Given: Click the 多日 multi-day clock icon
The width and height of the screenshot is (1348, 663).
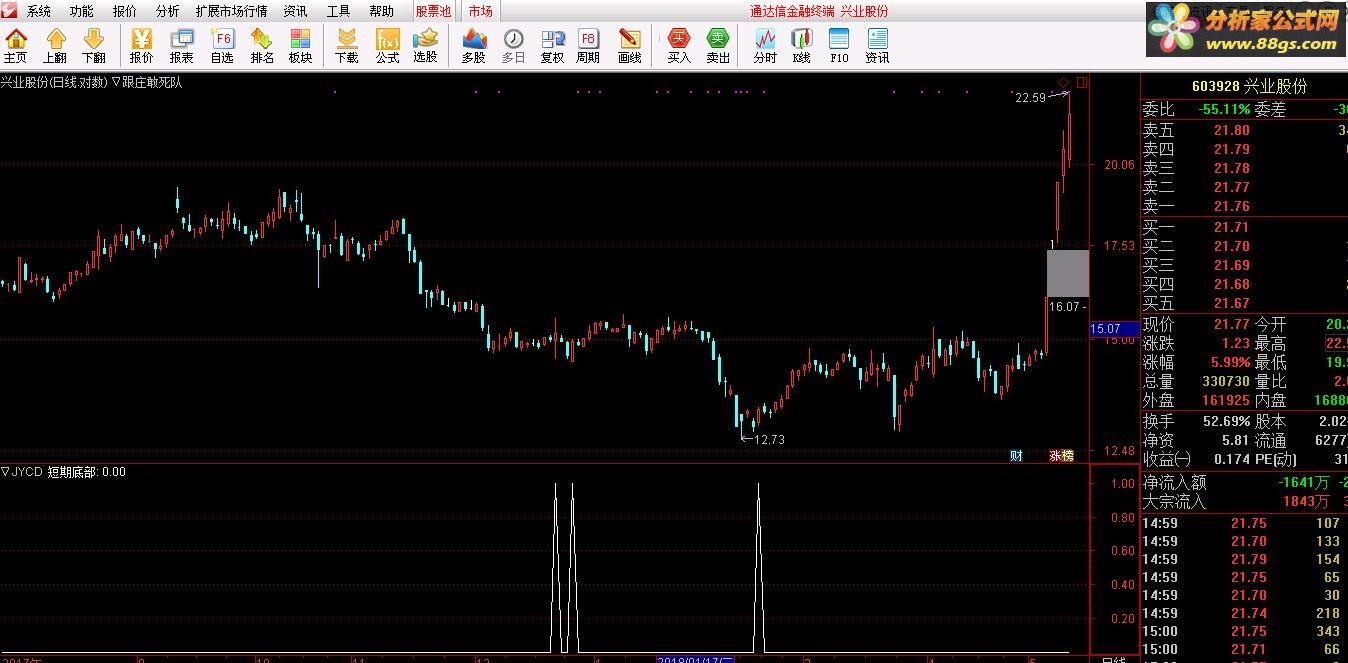Looking at the screenshot, I should point(513,46).
